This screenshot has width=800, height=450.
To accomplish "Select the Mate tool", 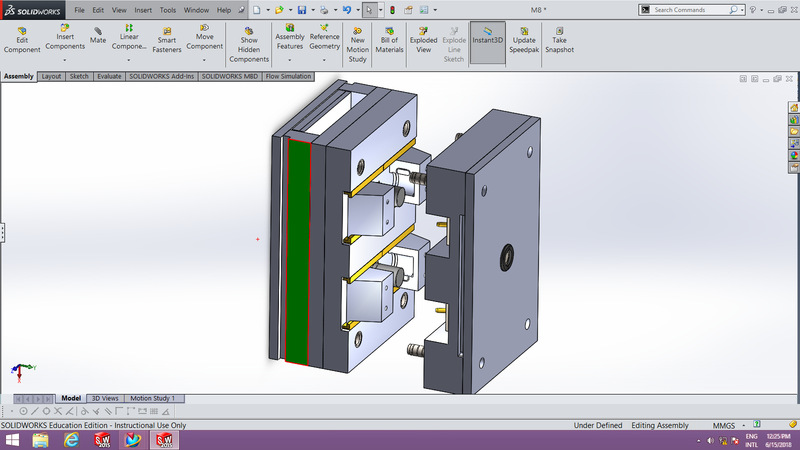I will point(98,36).
